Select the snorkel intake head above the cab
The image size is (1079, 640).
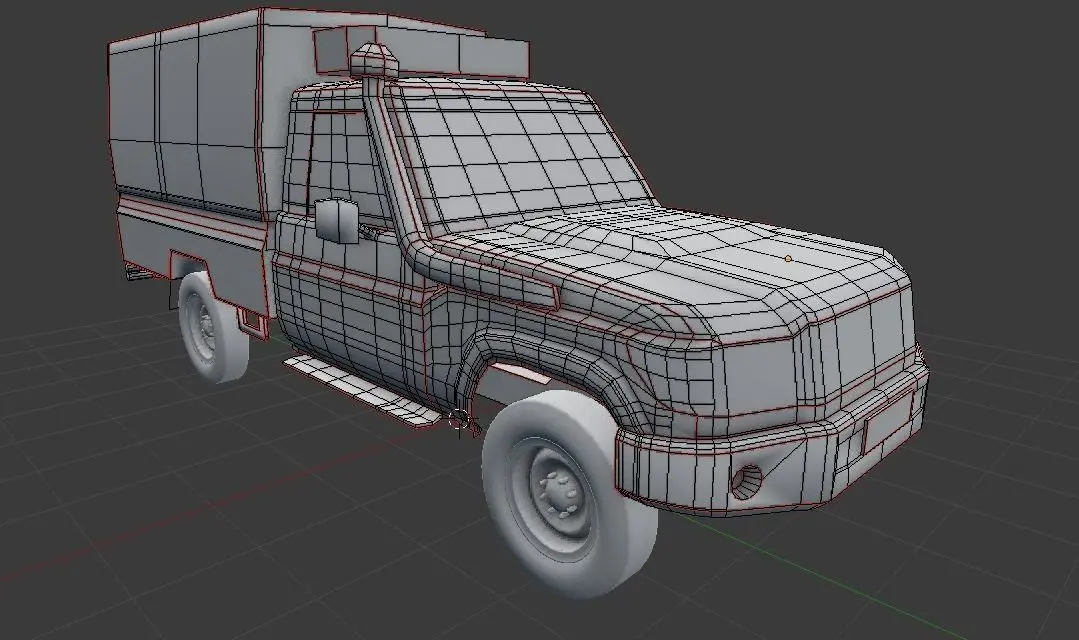[374, 59]
